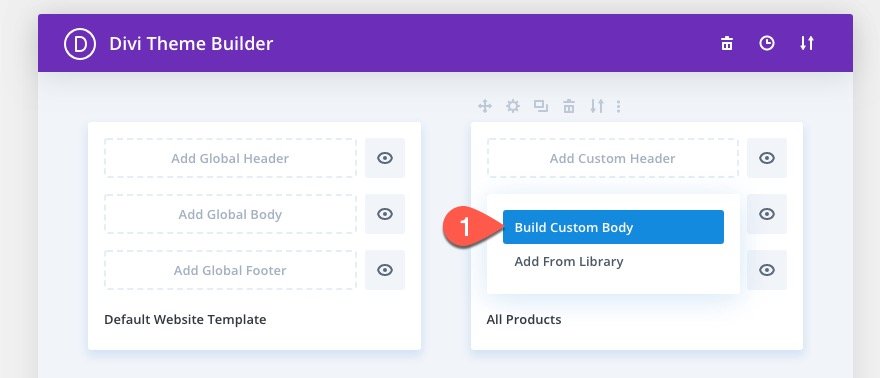
Task: Open template settings gear icon
Action: click(x=513, y=105)
